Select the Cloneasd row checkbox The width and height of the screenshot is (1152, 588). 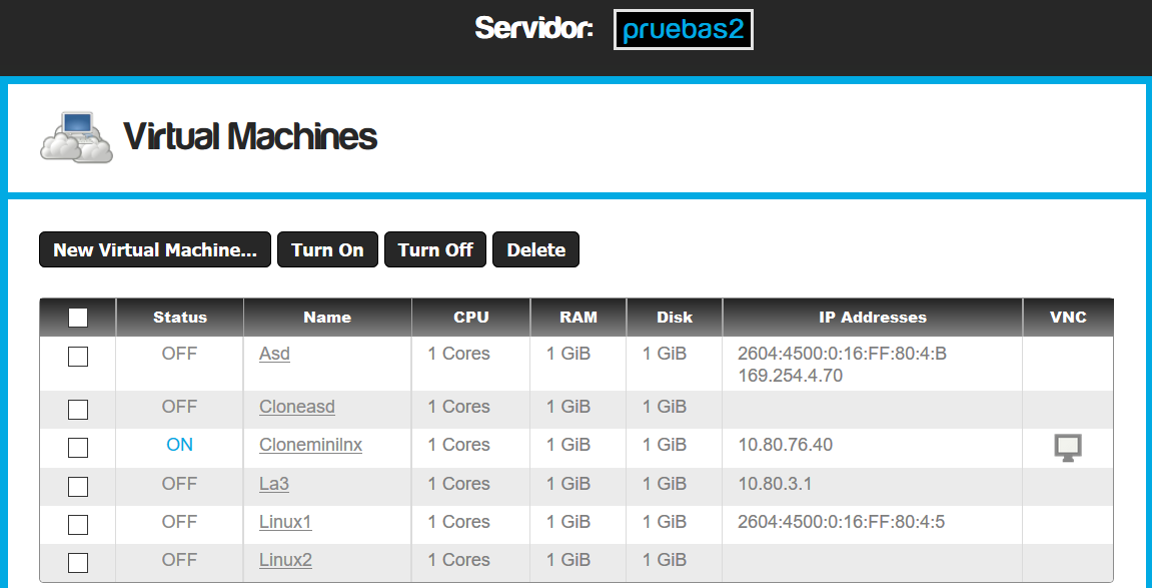tap(77, 409)
